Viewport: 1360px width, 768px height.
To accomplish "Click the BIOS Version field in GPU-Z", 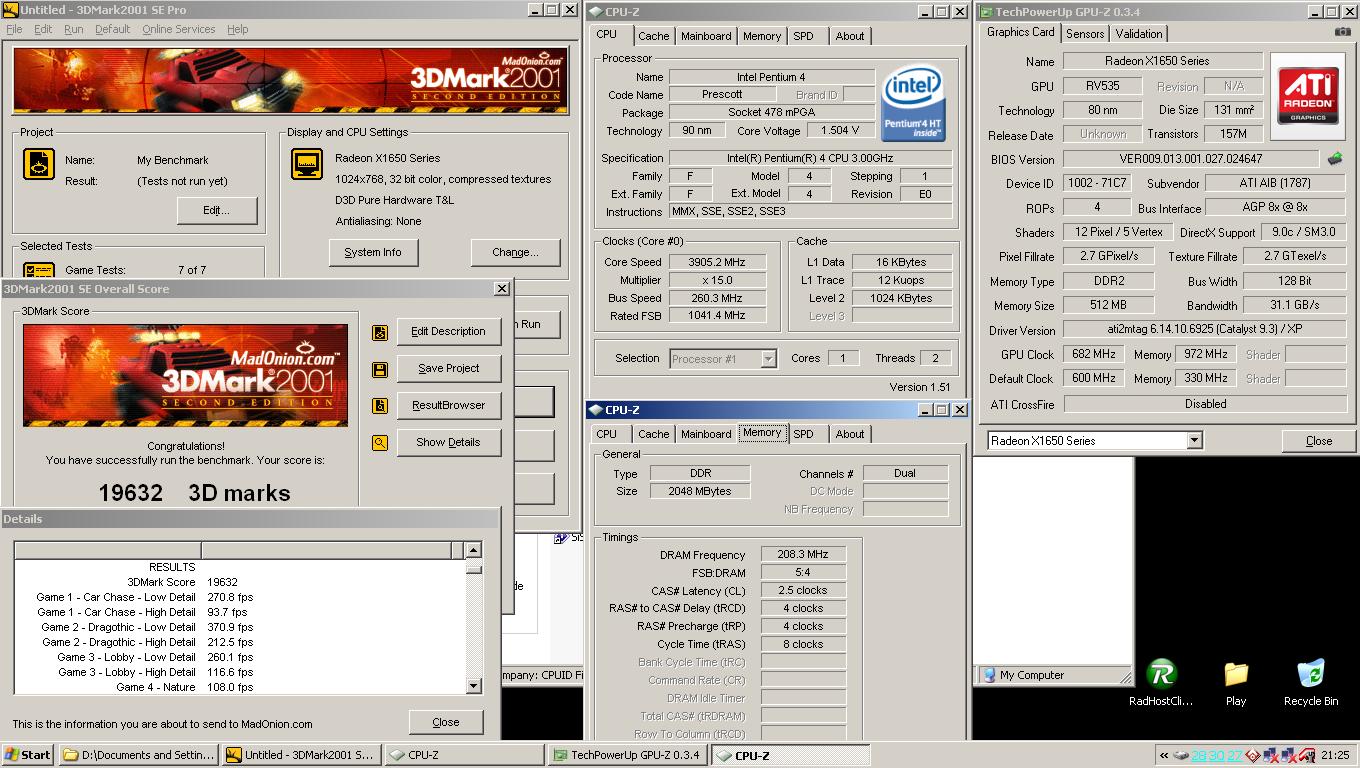I will (1191, 159).
